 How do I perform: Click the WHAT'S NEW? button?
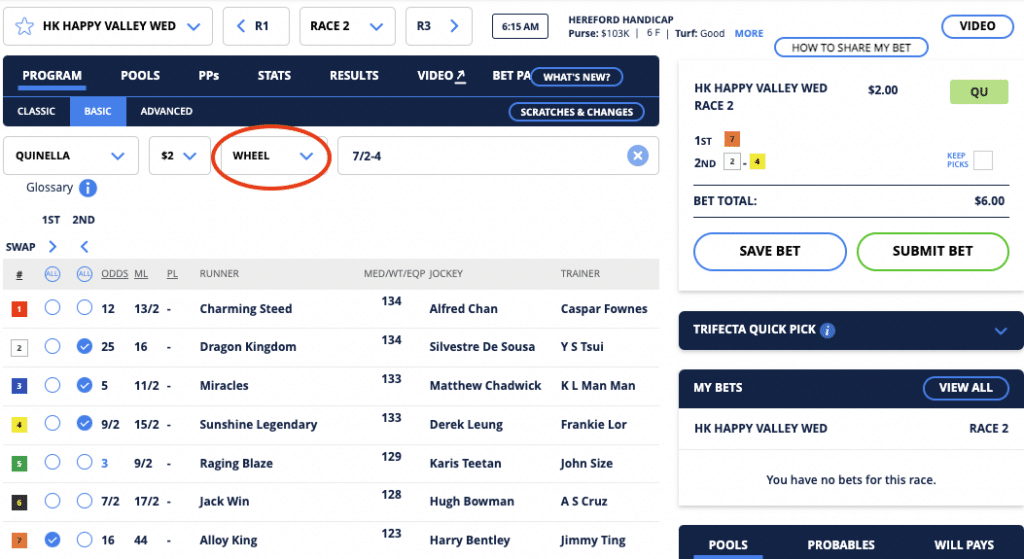tap(576, 77)
